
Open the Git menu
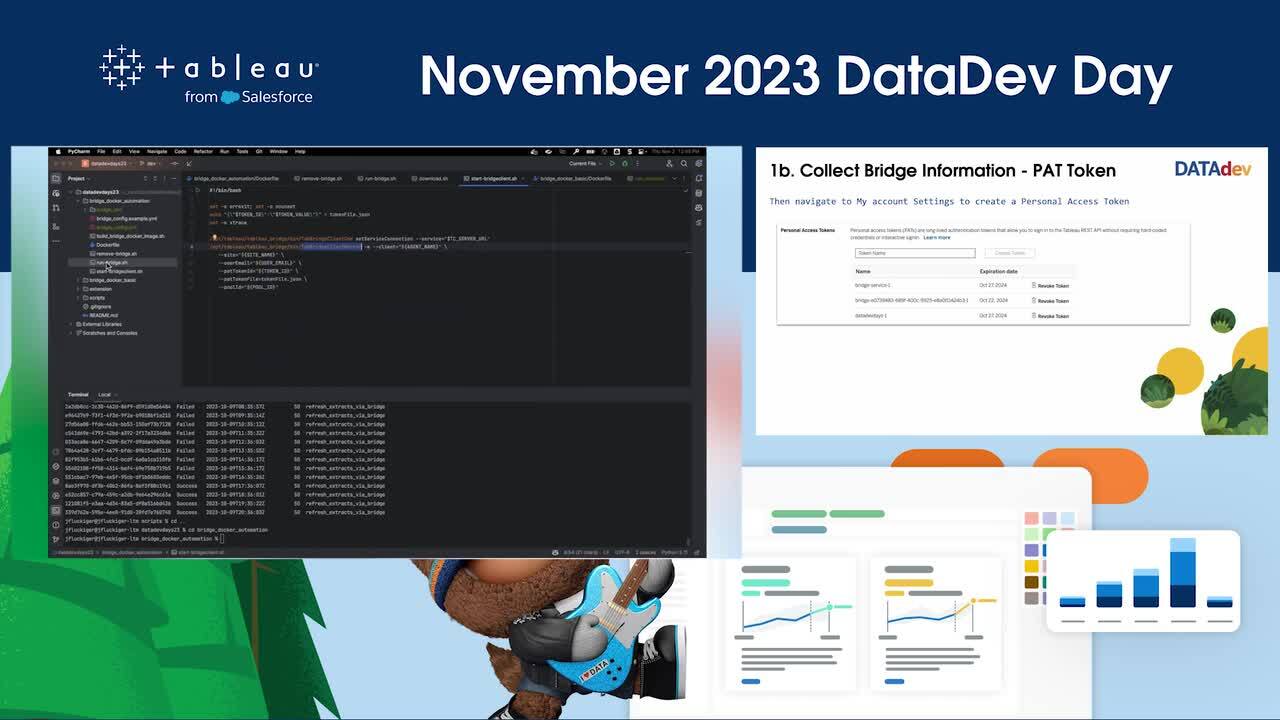coord(259,151)
